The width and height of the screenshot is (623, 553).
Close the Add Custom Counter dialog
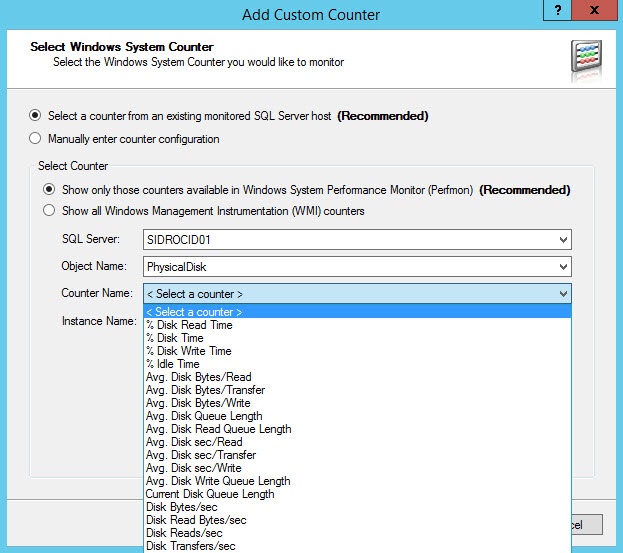click(x=594, y=10)
